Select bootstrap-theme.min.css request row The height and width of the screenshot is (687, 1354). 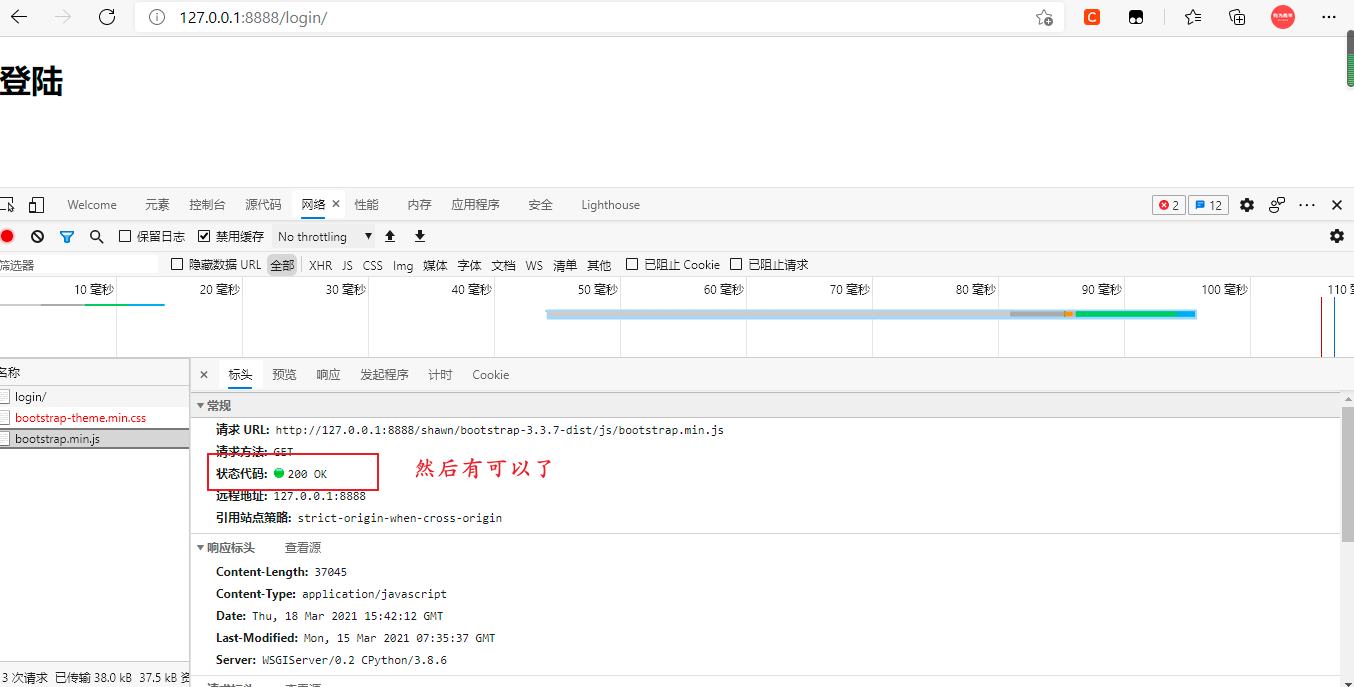pyautogui.click(x=94, y=418)
